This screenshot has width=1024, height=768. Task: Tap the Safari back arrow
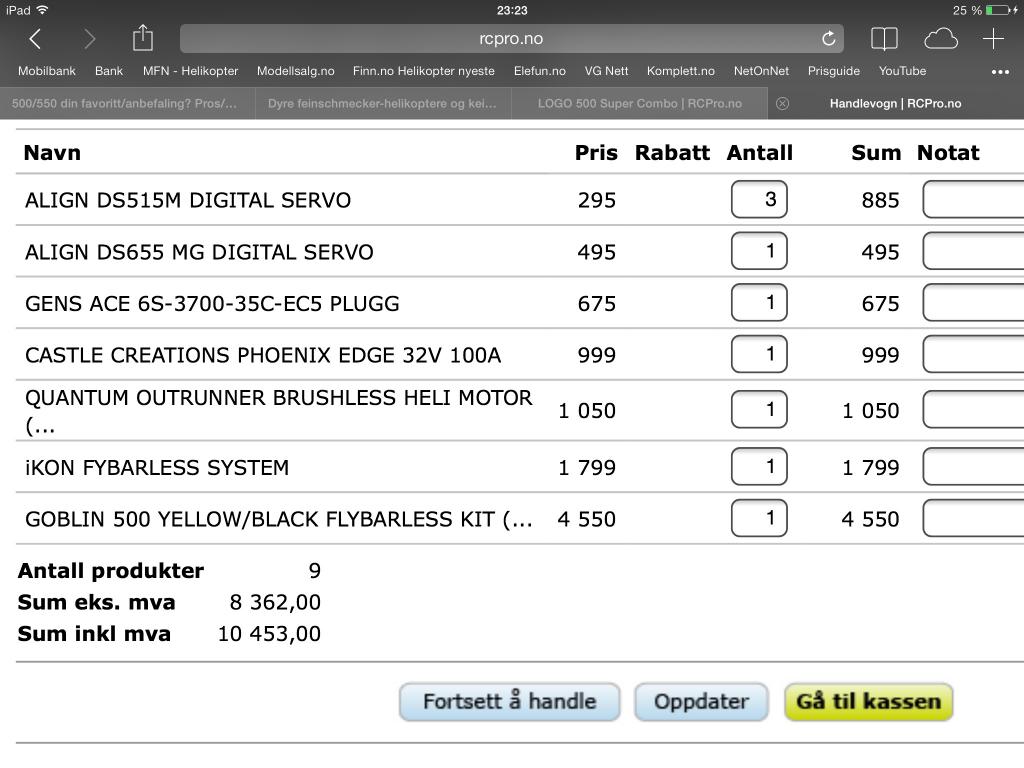(x=35, y=39)
